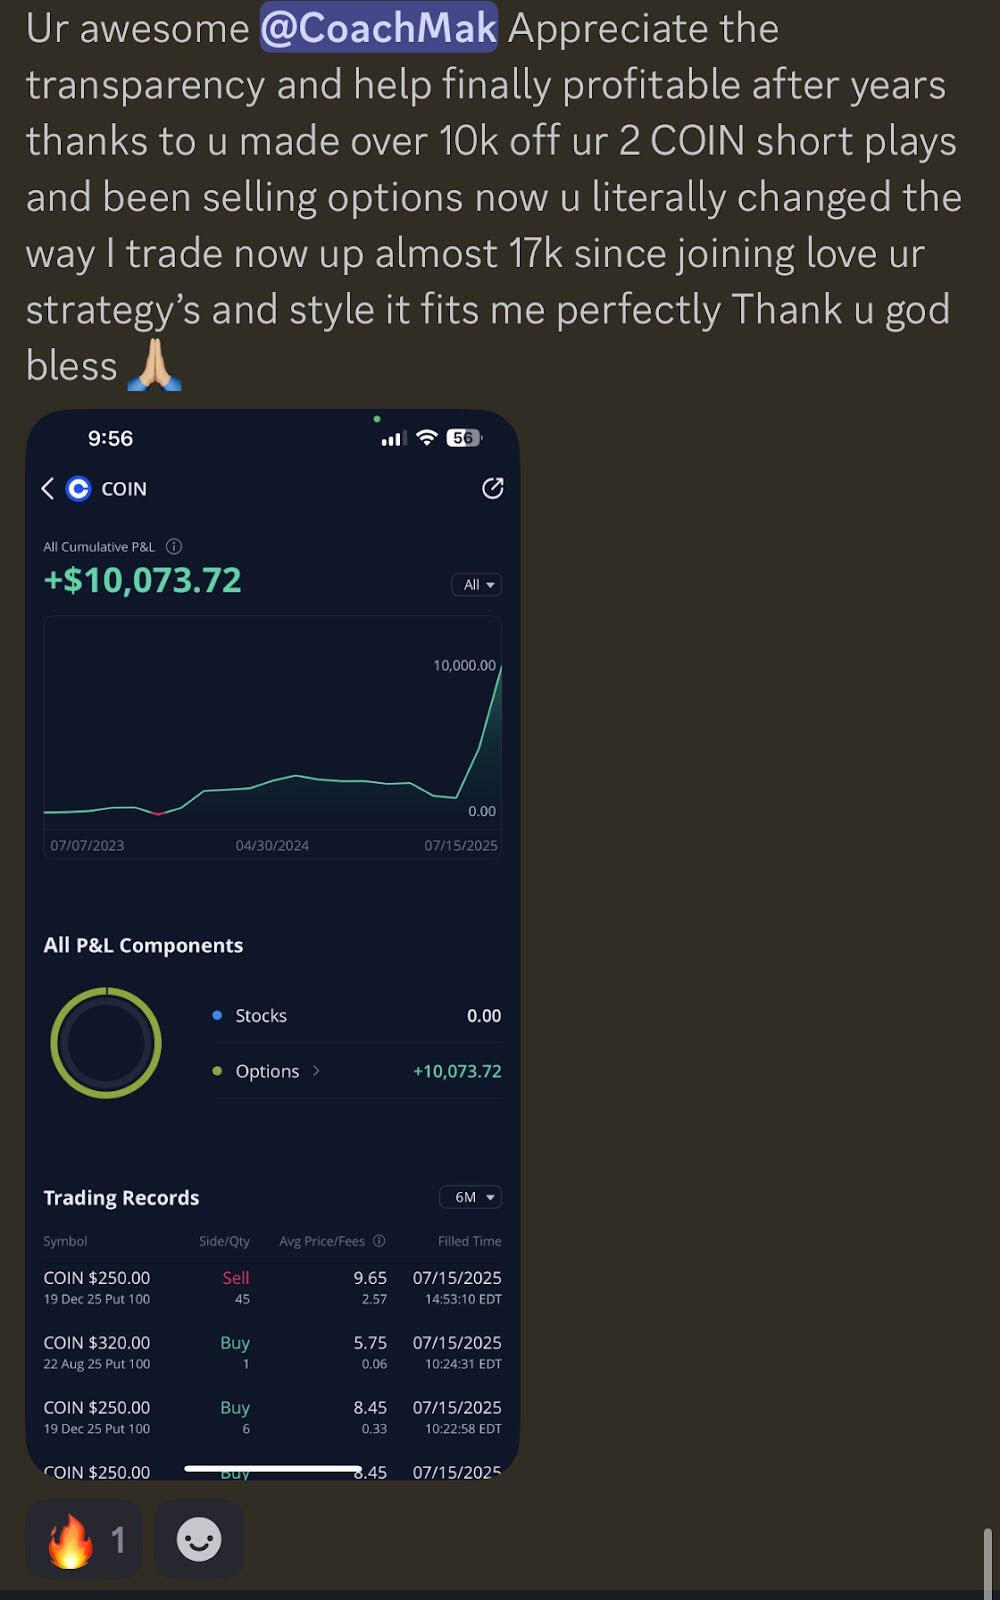1000x1600 pixels.
Task: Click the cumulative P&L line chart
Action: point(272,740)
